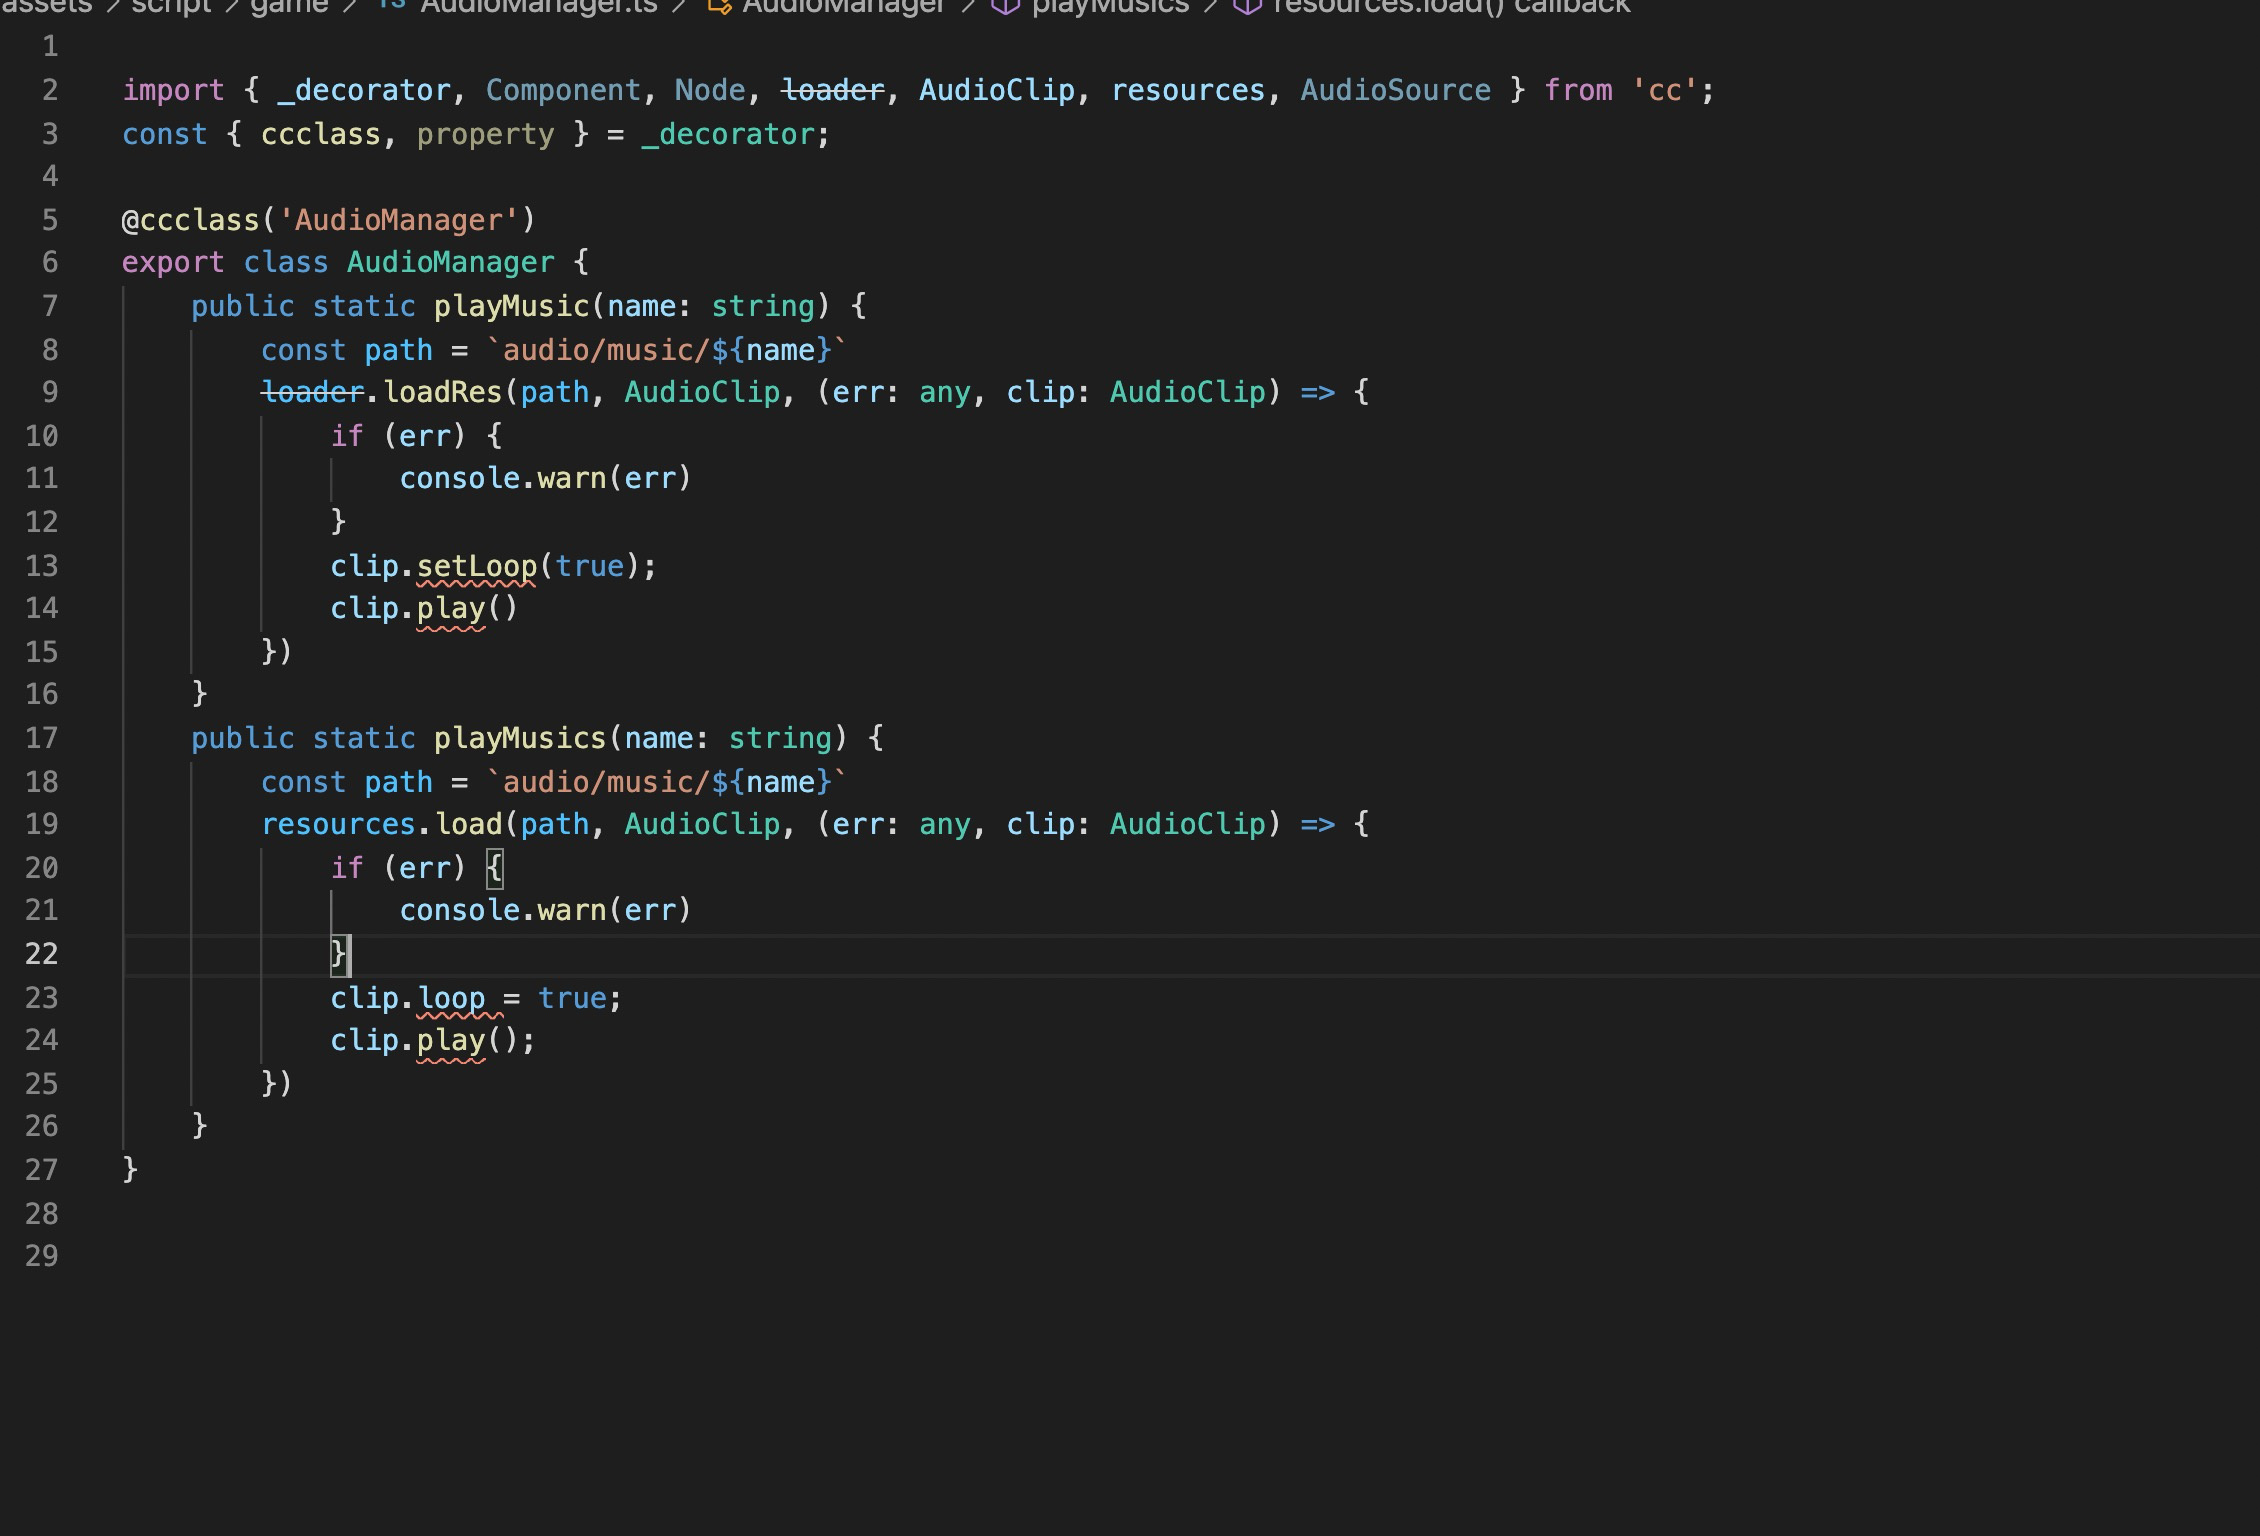Viewport: 2260px width, 1536px height.
Task: Click the 'resources' identifier on line 19
Action: tap(338, 824)
